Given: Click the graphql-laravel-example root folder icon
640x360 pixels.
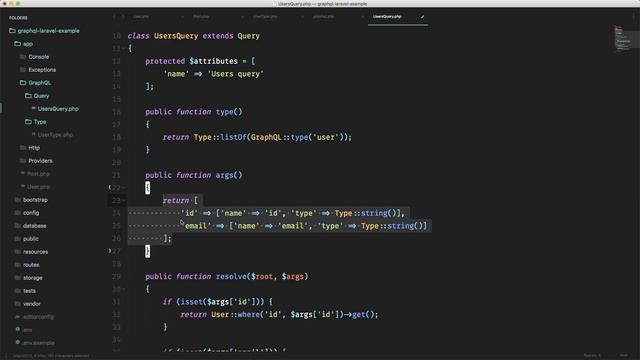Looking at the screenshot, I should [12, 31].
